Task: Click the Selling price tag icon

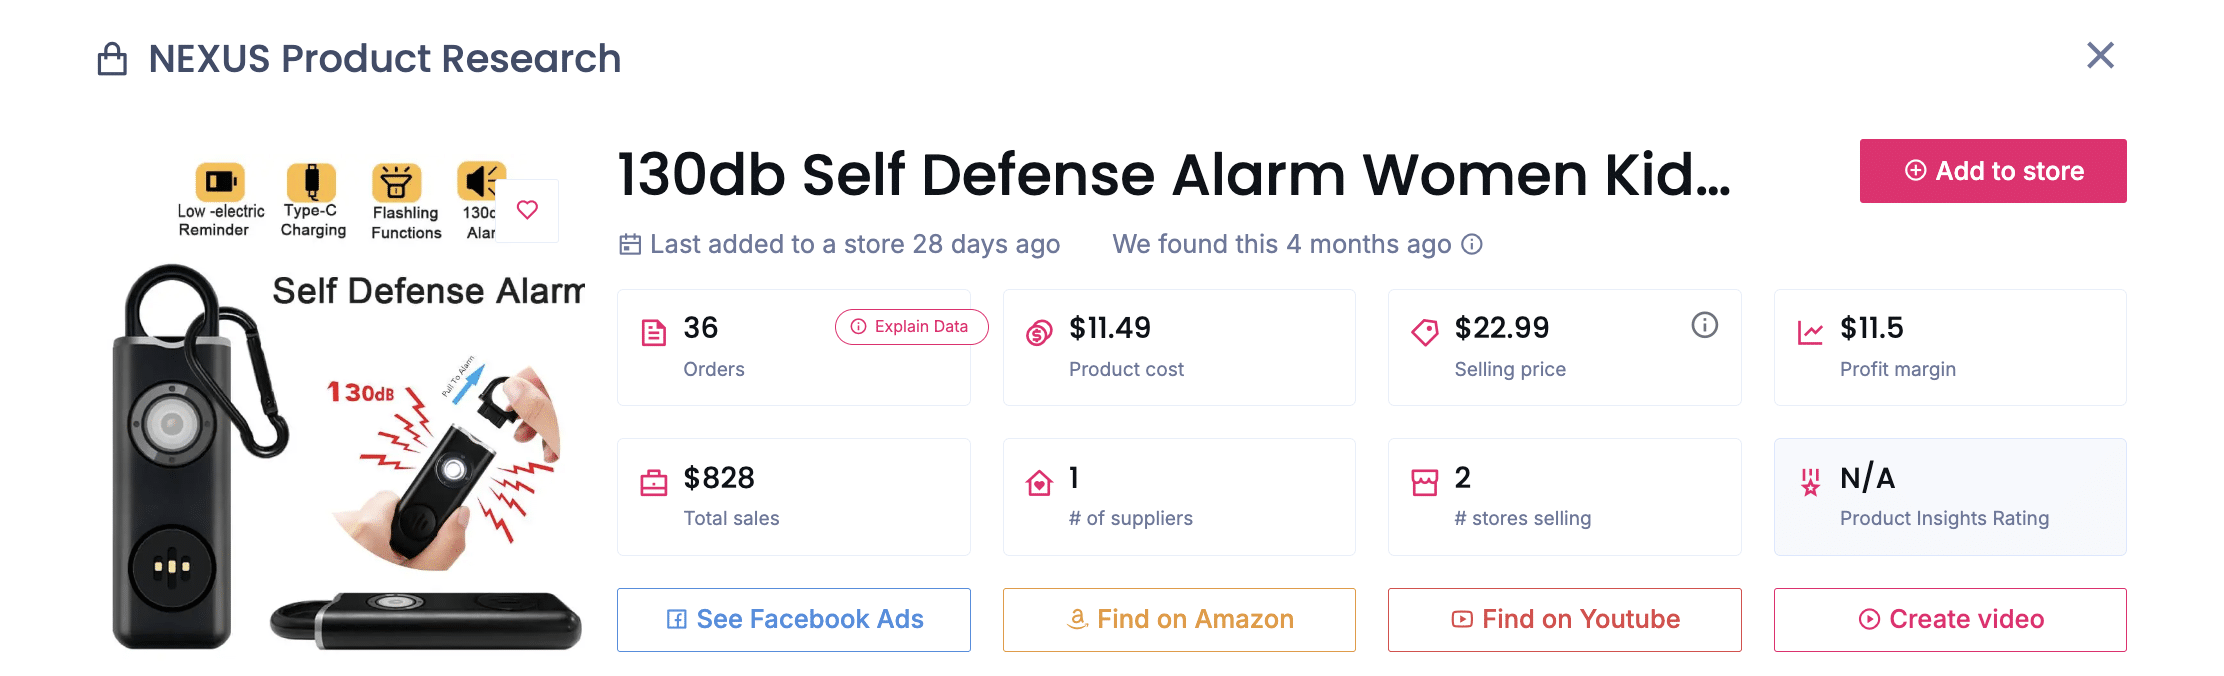Action: tap(1424, 332)
